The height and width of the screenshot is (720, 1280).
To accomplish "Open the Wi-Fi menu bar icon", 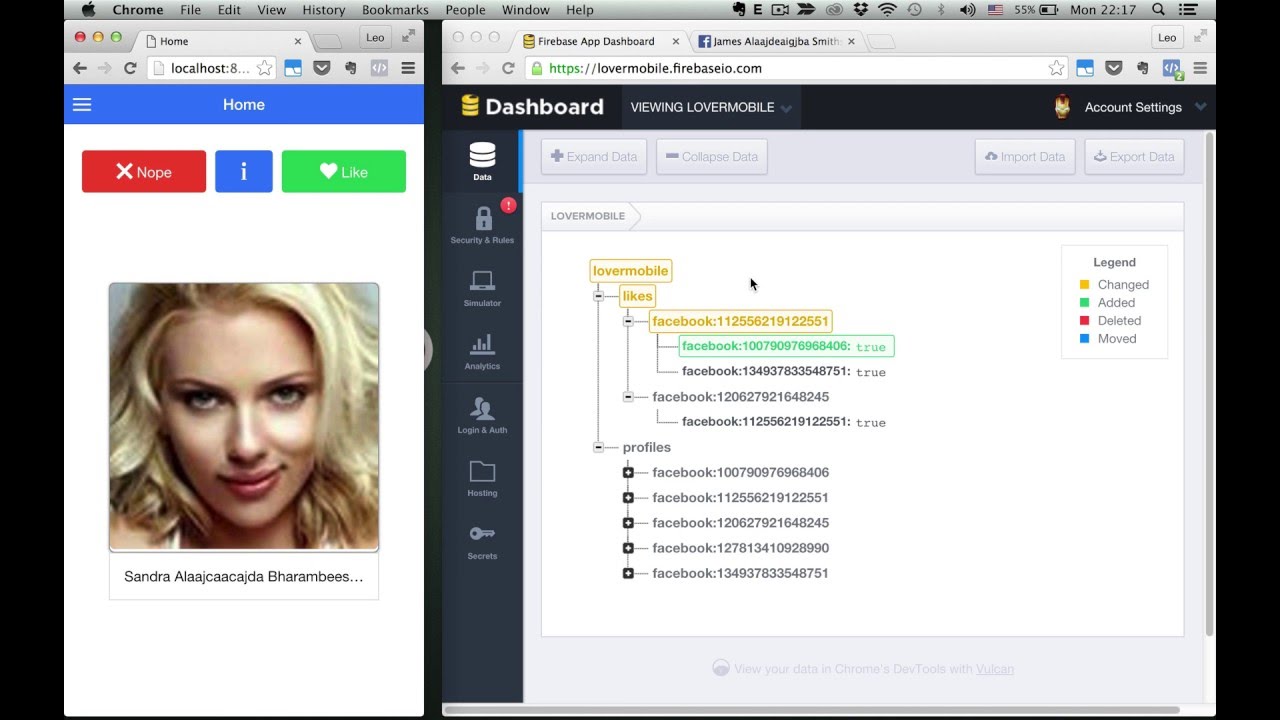I will click(x=887, y=10).
